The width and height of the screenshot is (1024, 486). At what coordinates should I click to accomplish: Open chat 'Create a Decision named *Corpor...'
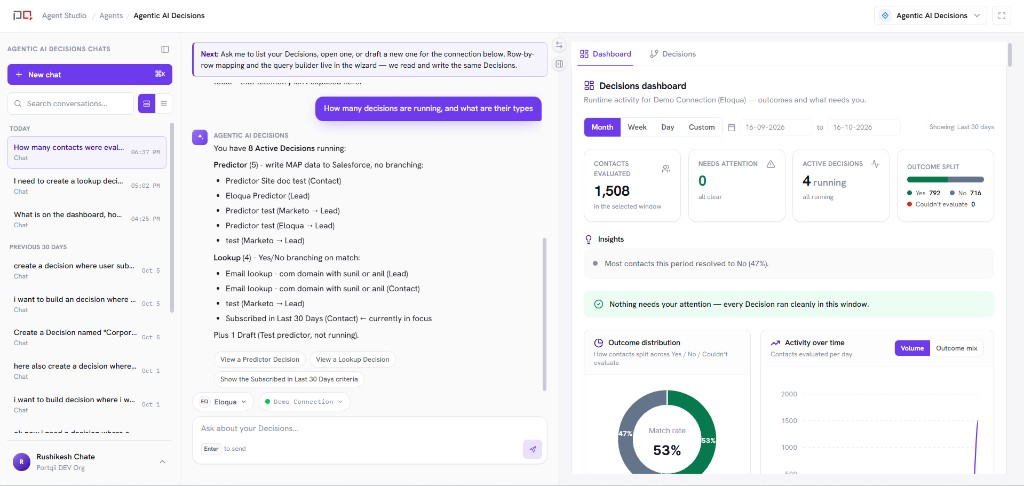point(87,337)
